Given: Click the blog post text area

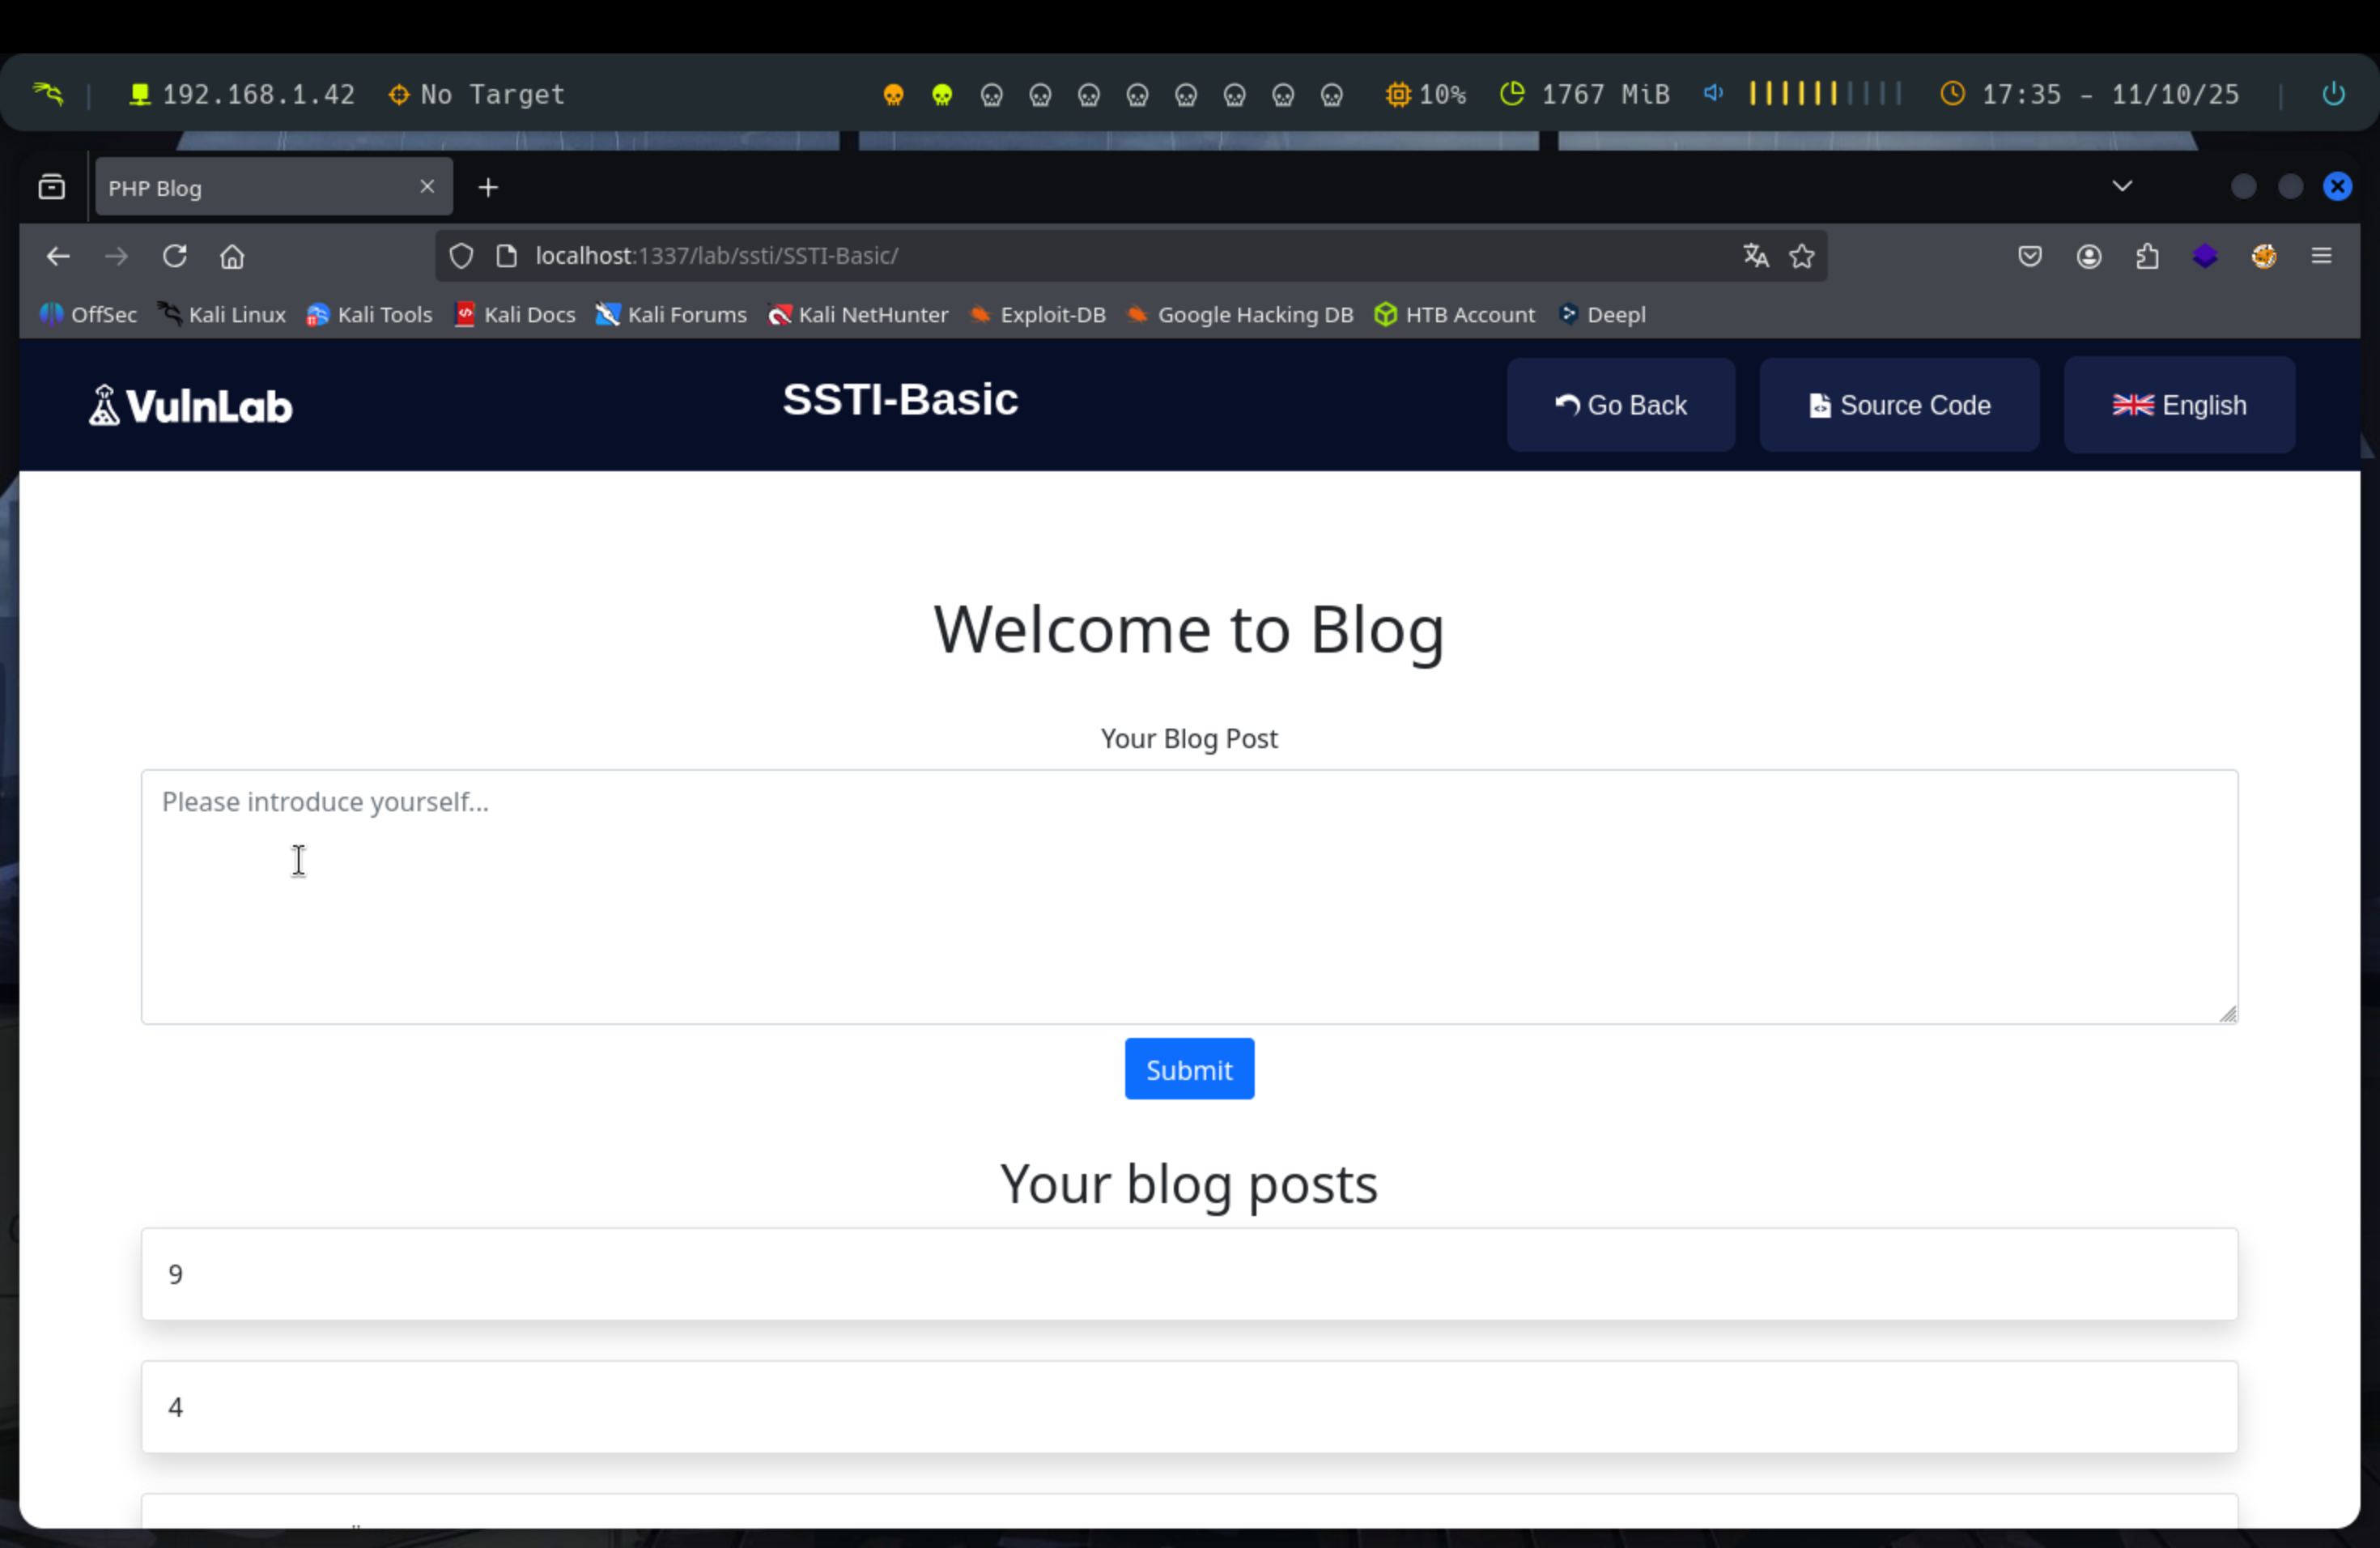Looking at the screenshot, I should [x=1188, y=896].
